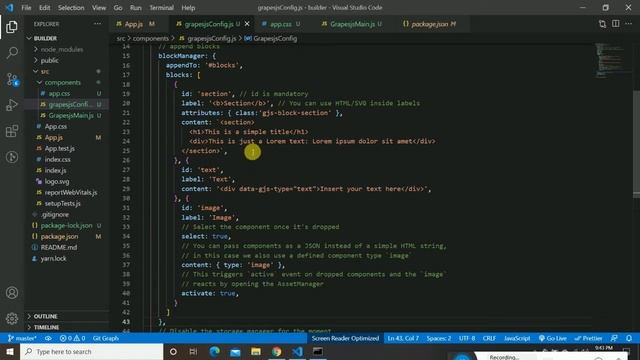Start Go Live server
Image resolution: width=640 pixels, height=360 pixels.
point(553,338)
